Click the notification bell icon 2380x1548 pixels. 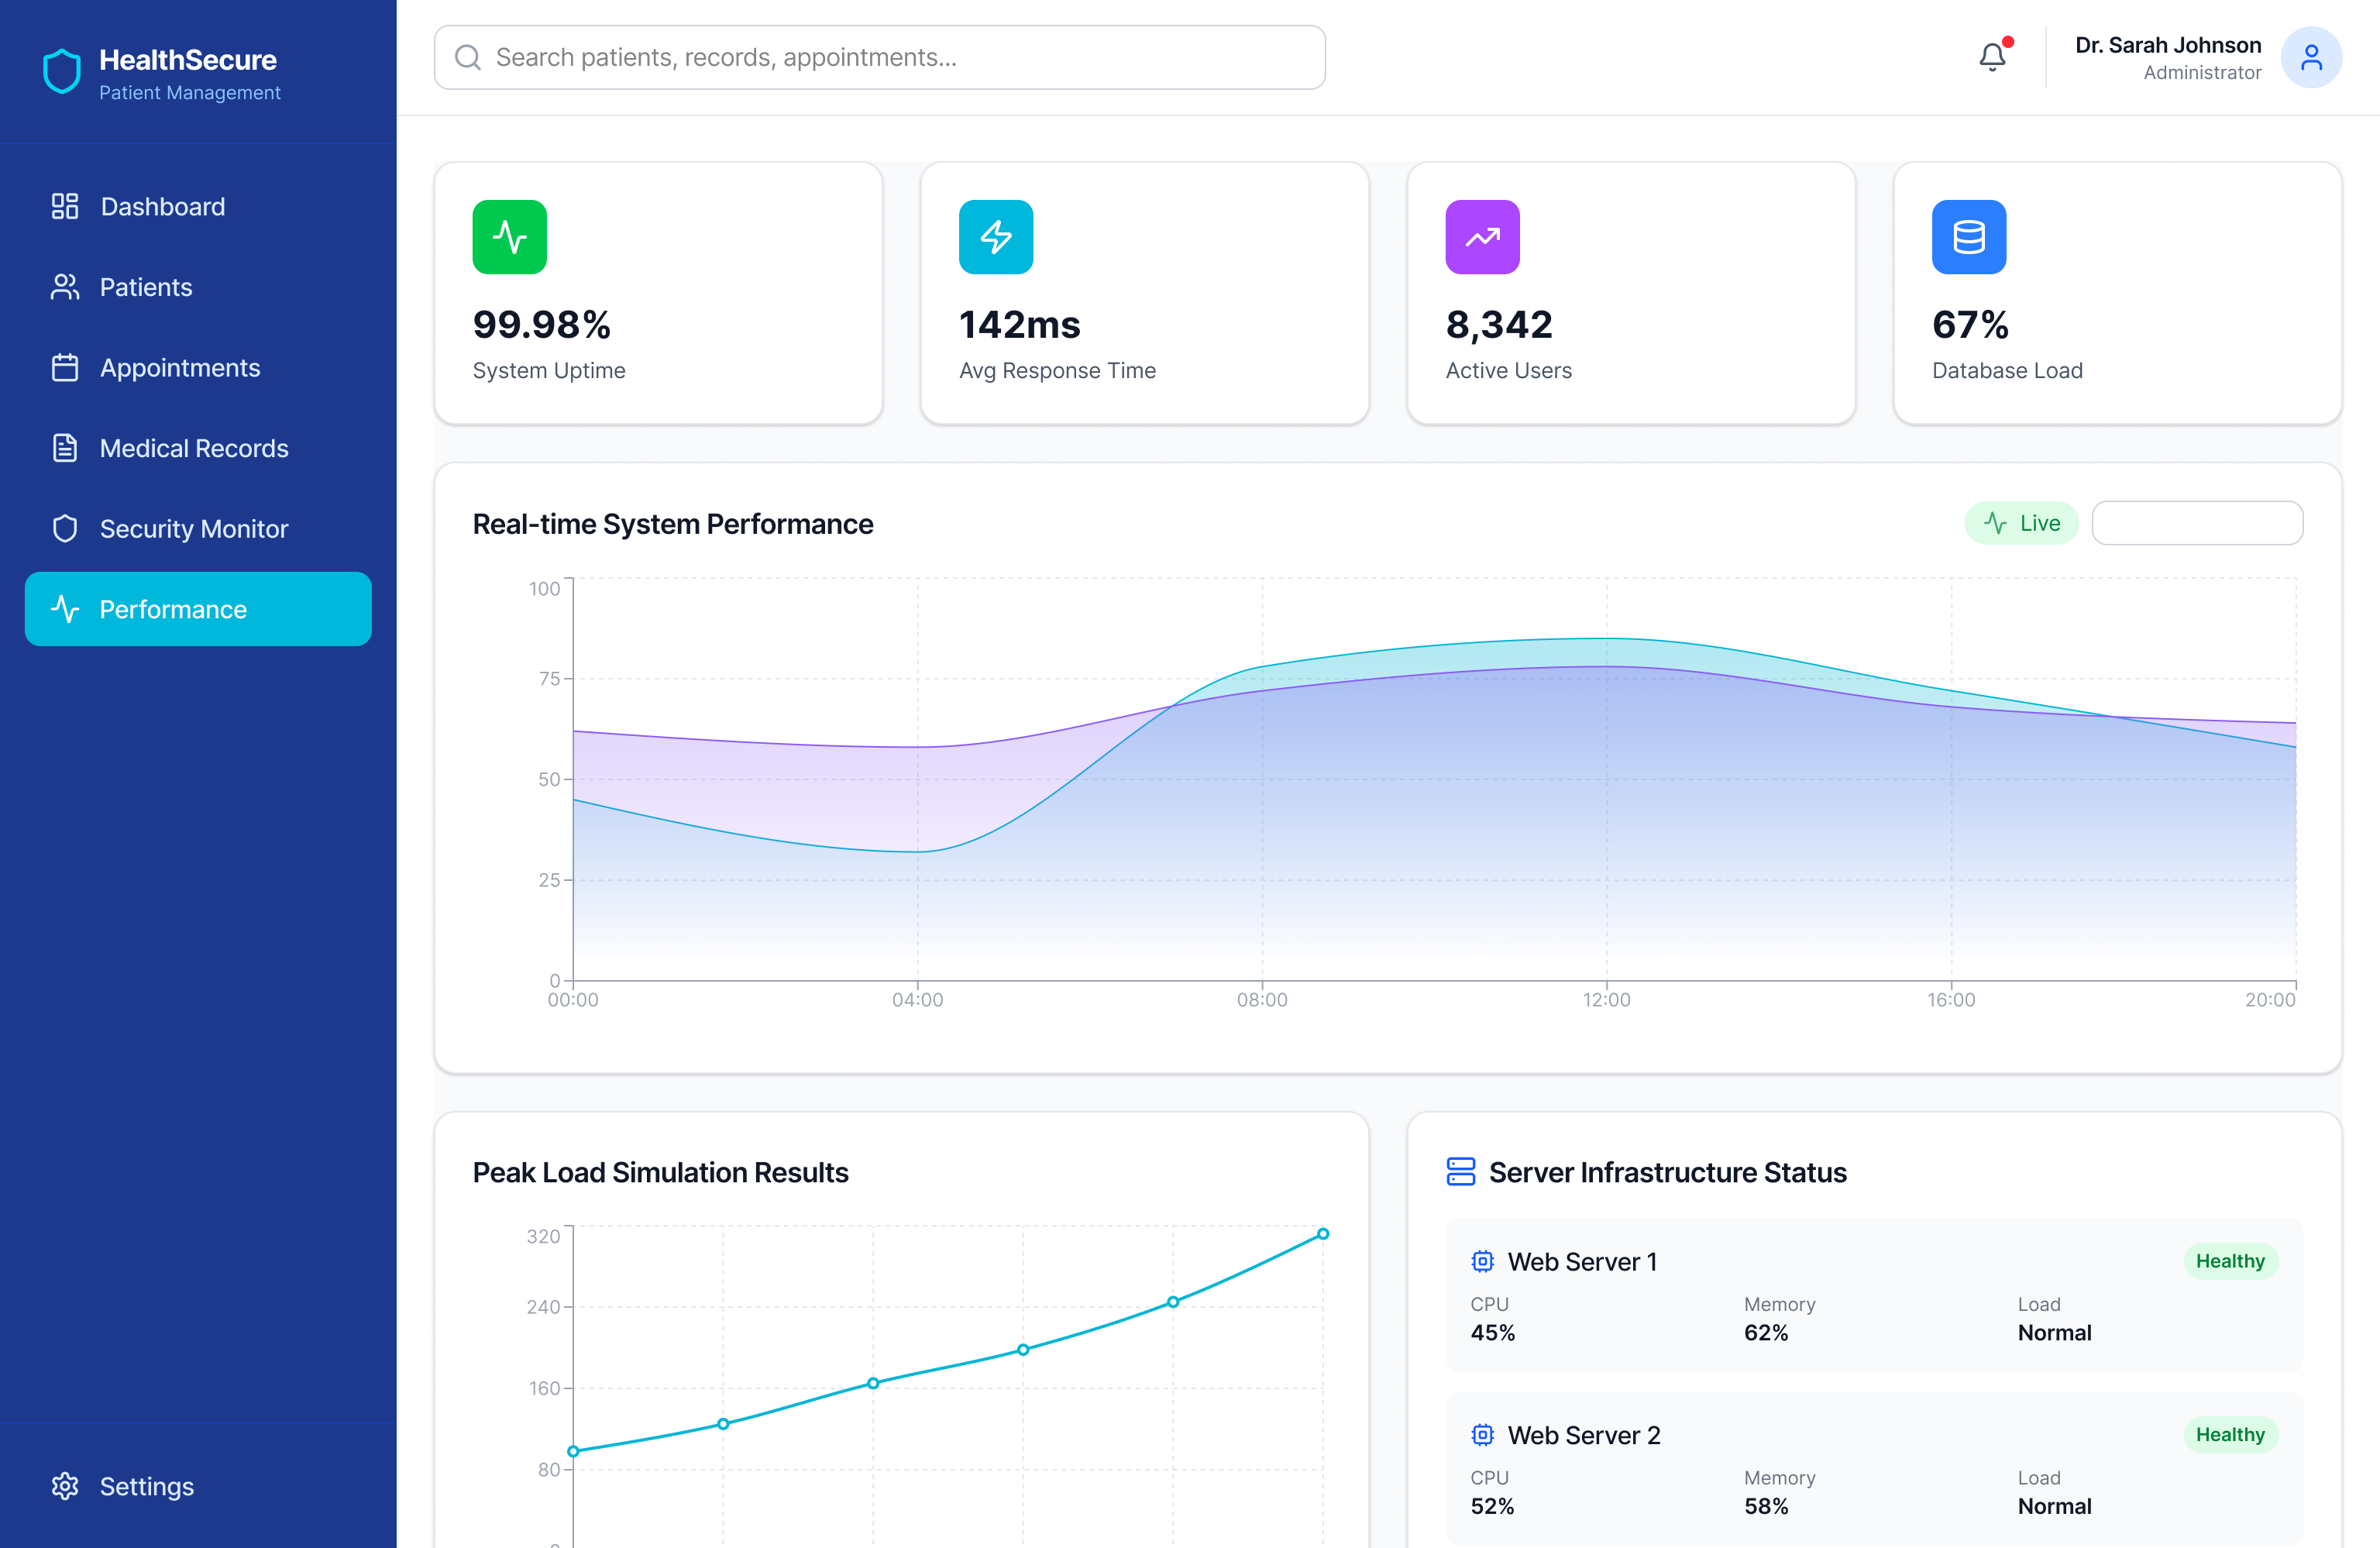[x=1992, y=57]
